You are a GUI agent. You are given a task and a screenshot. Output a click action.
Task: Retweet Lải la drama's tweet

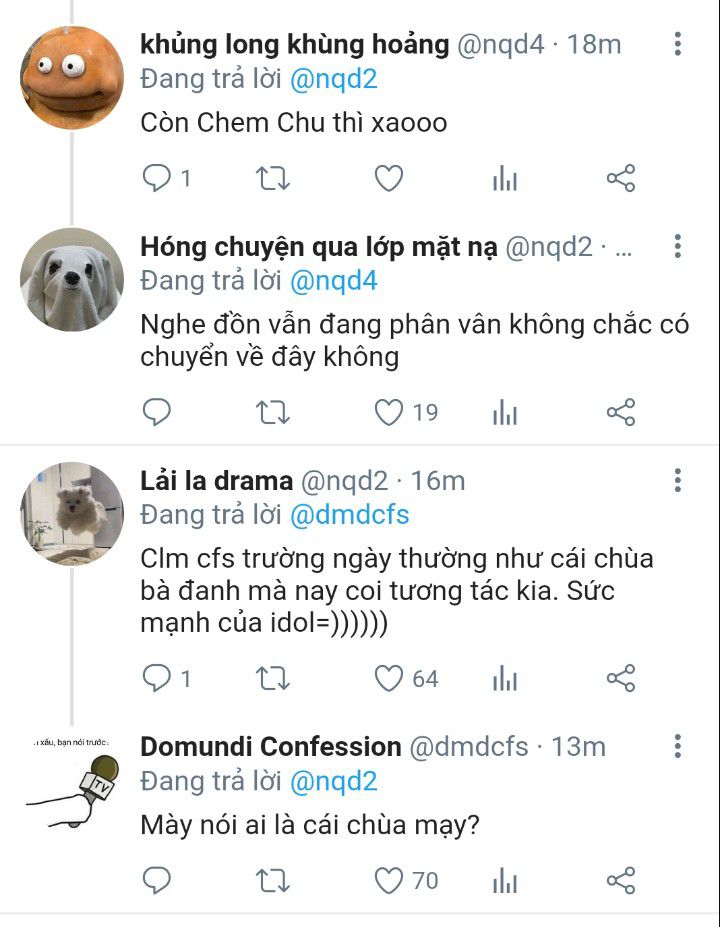click(x=272, y=679)
